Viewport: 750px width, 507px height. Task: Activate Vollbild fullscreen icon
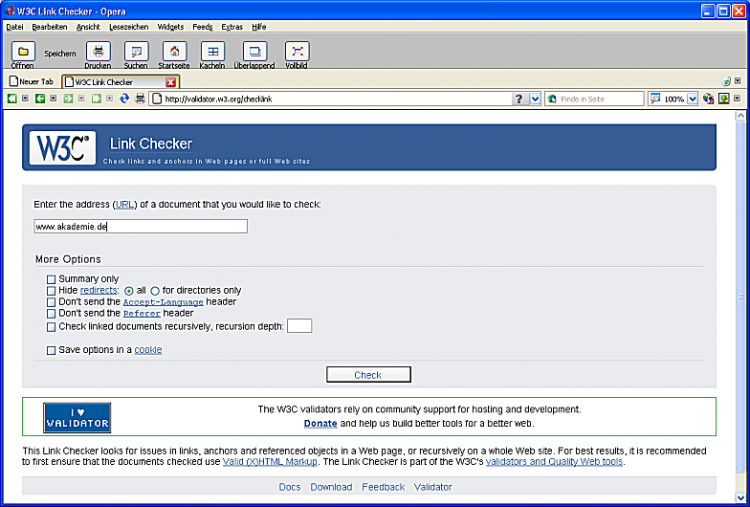(297, 51)
